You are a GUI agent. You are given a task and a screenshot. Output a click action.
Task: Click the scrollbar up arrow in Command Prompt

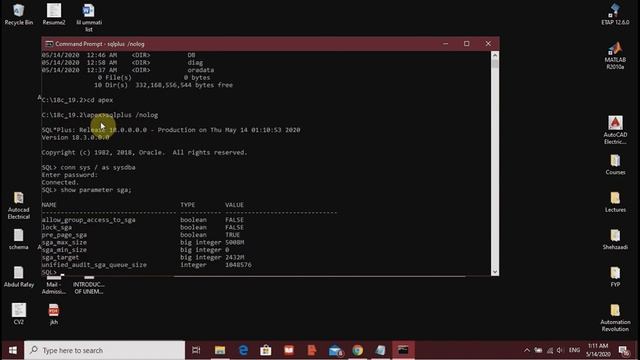[x=495, y=55]
